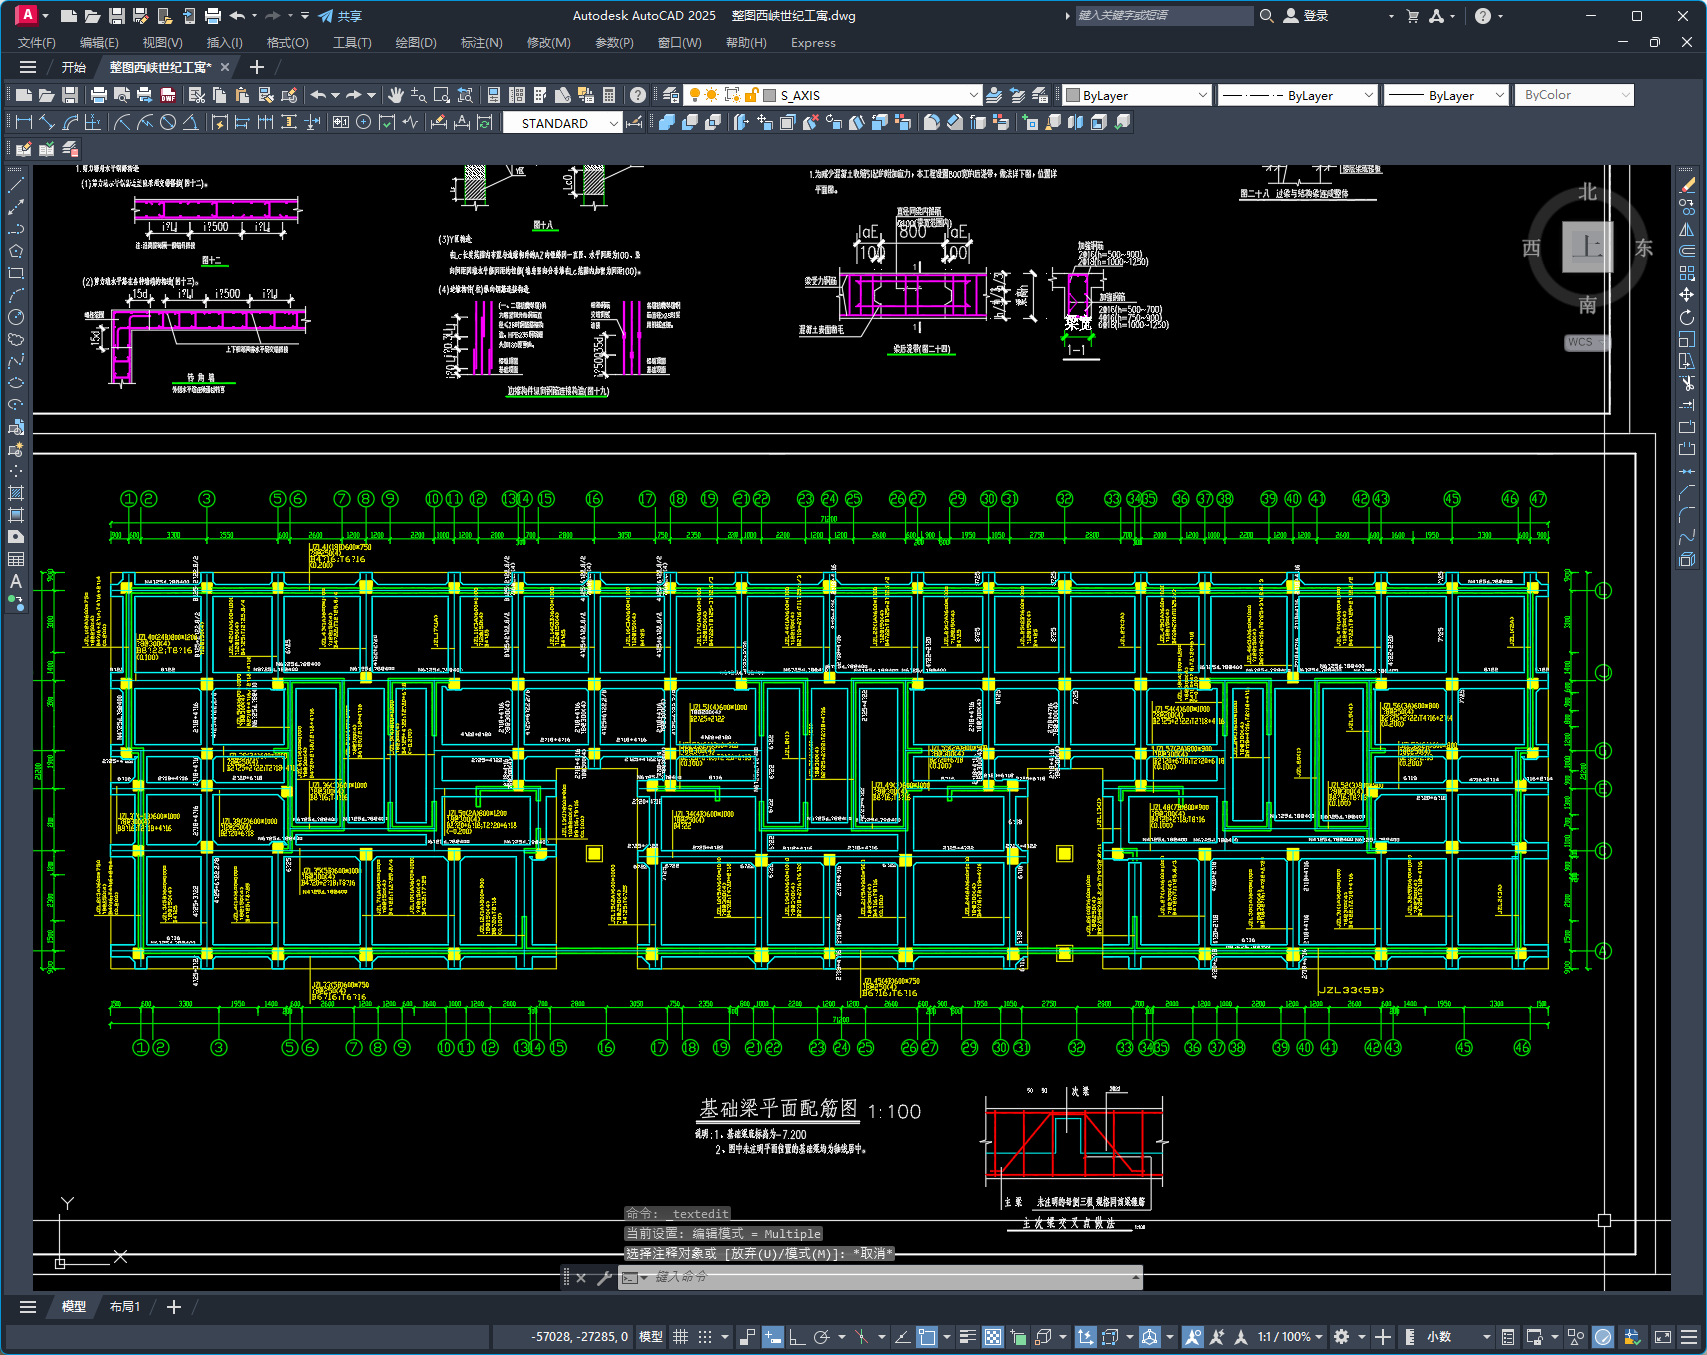Click the Help question mark icon
Screen dimensions: 1707x1355
coord(637,95)
